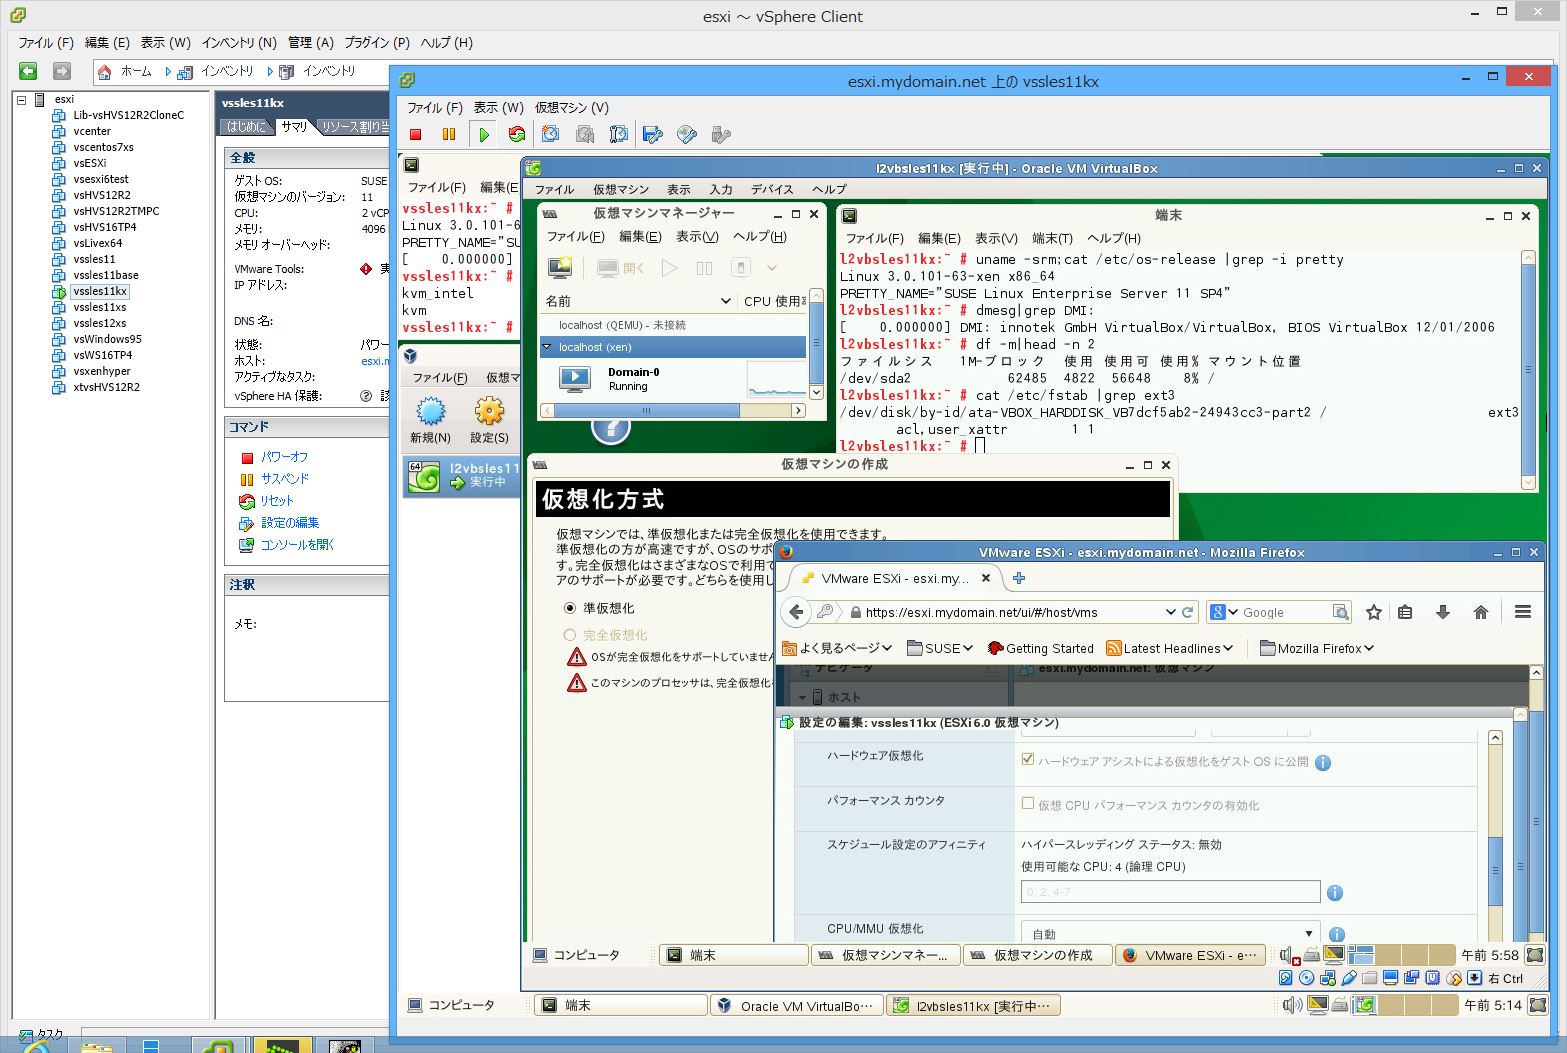
Task: Click the CD/DVD device connection icon
Action: (687, 134)
